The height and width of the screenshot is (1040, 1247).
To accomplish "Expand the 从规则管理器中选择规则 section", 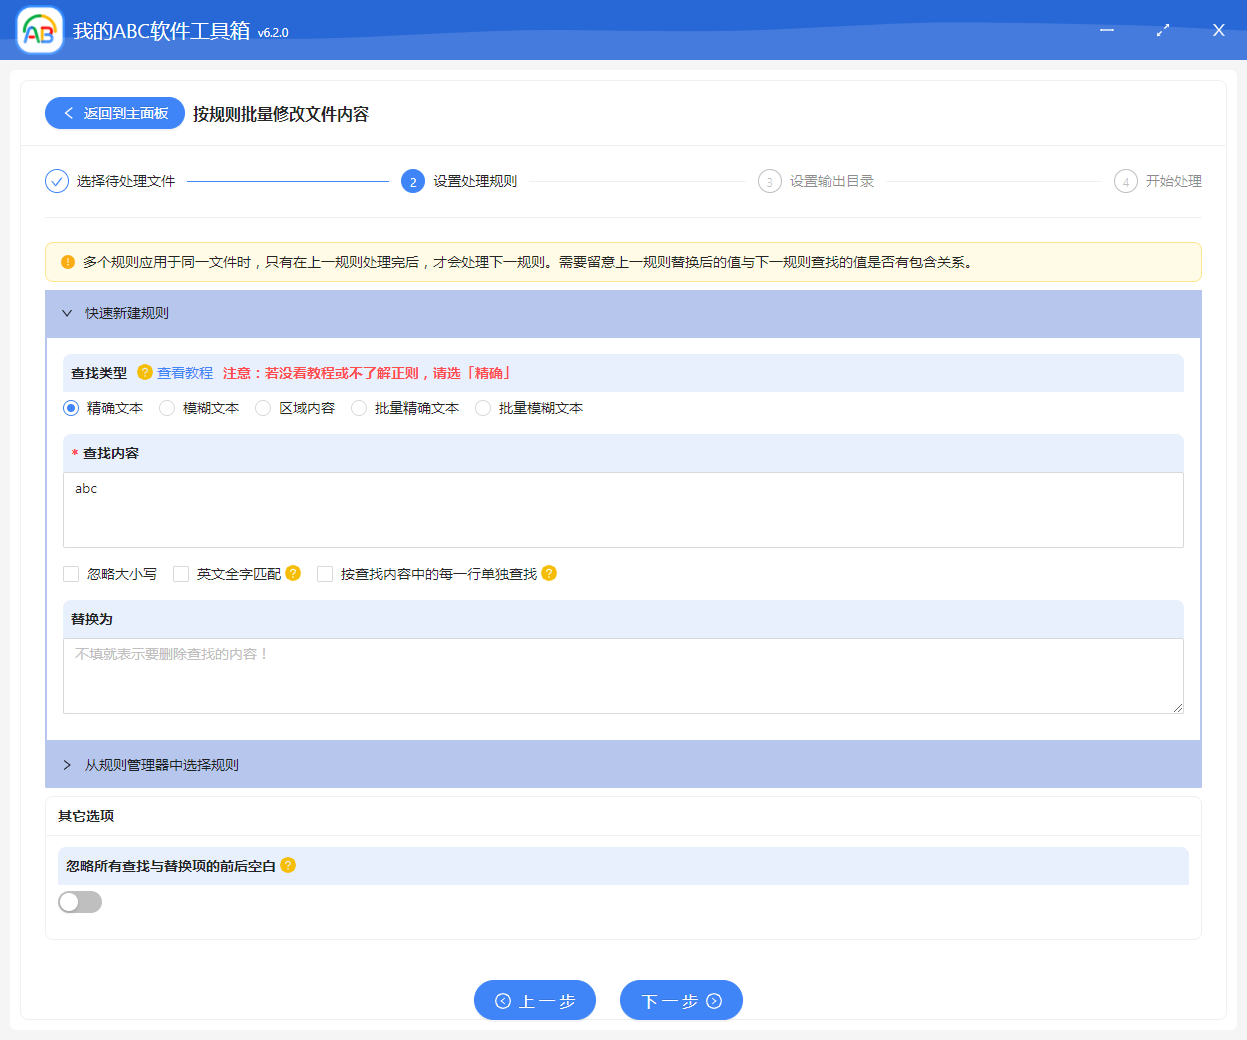I will click(66, 763).
